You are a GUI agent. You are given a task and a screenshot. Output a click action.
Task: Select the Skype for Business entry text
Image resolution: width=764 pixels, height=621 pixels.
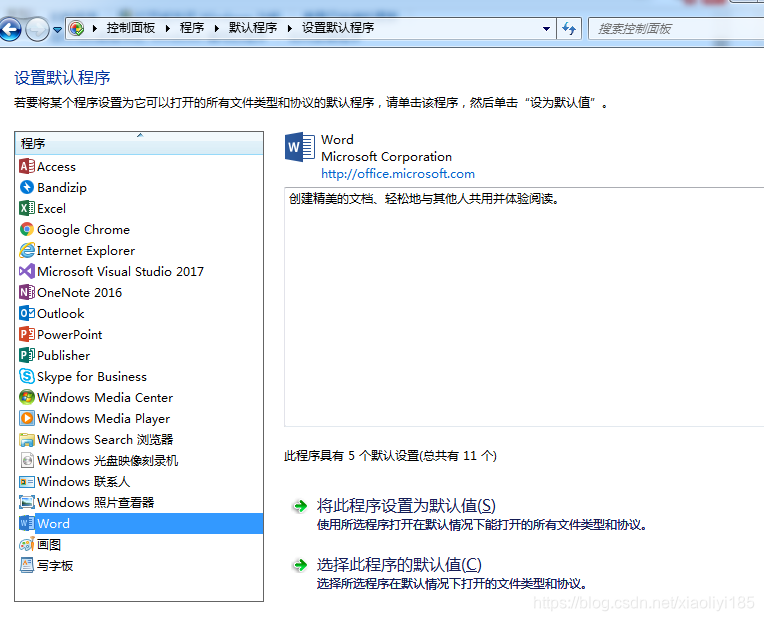point(92,376)
